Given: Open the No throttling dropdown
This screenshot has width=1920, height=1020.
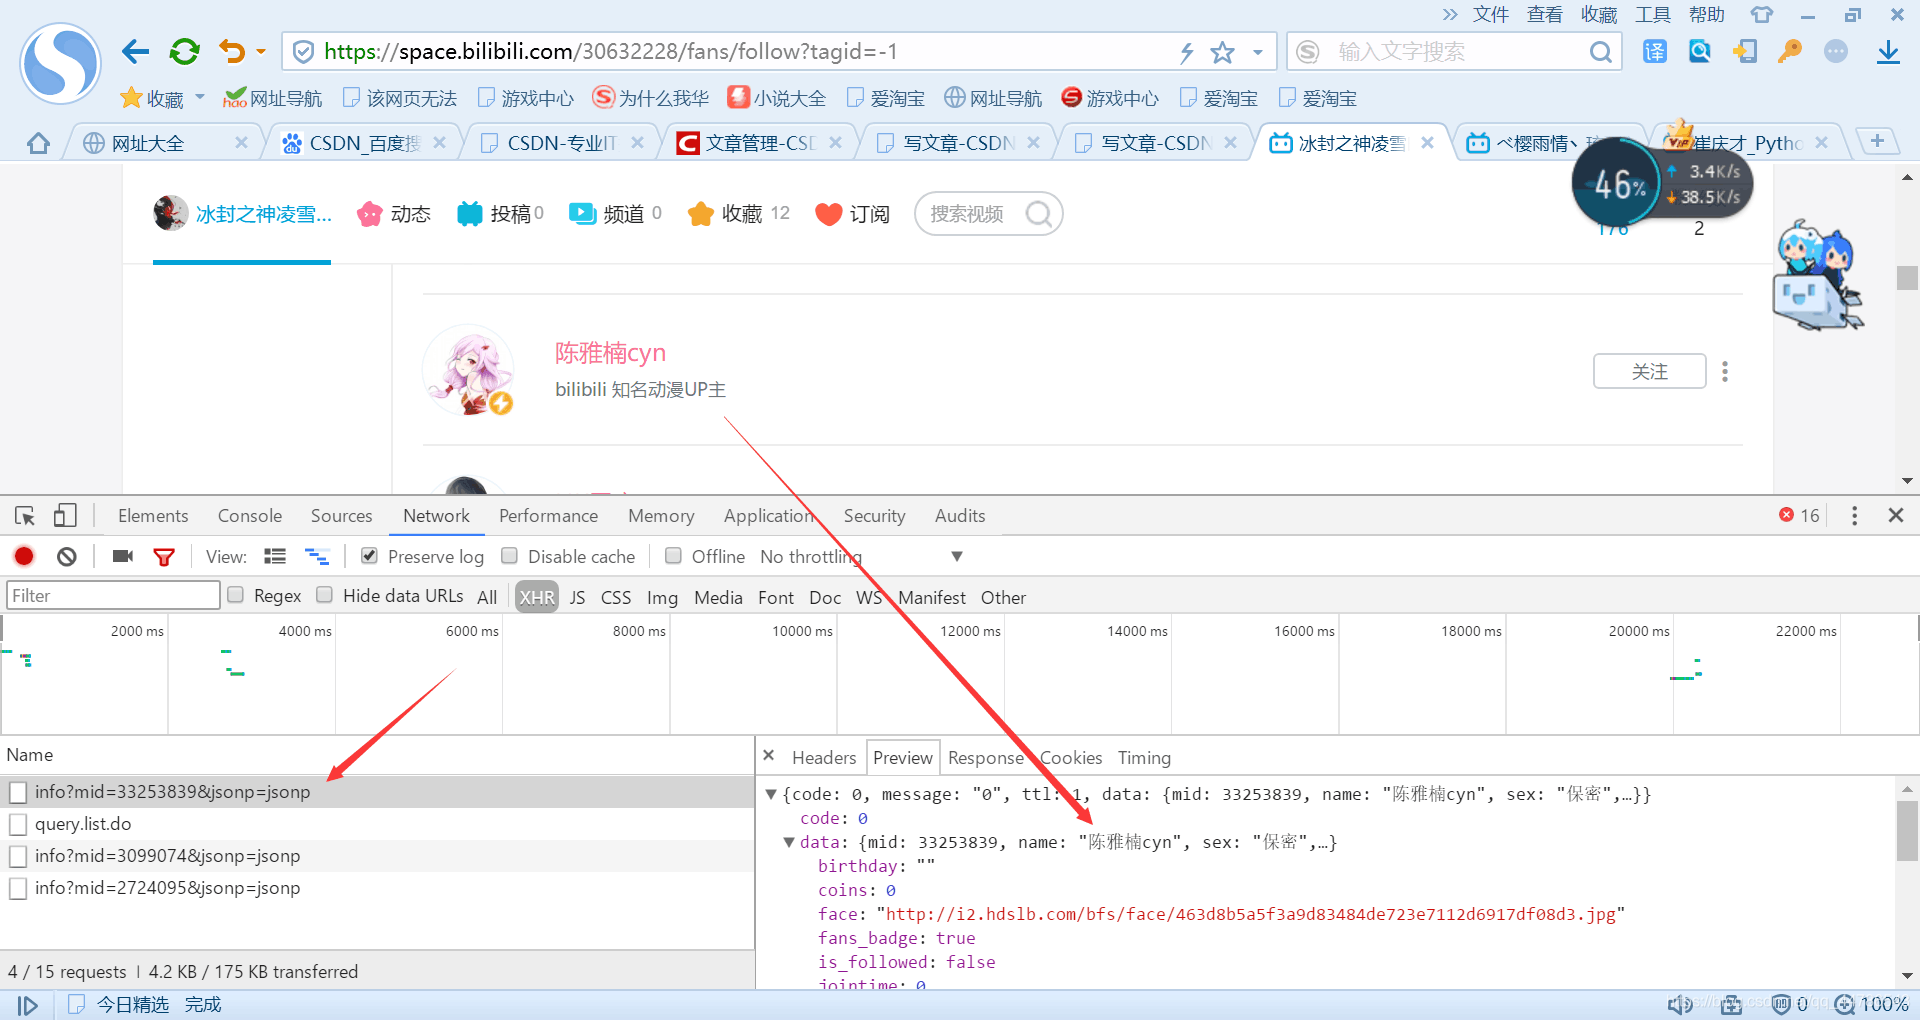Looking at the screenshot, I should point(861,556).
